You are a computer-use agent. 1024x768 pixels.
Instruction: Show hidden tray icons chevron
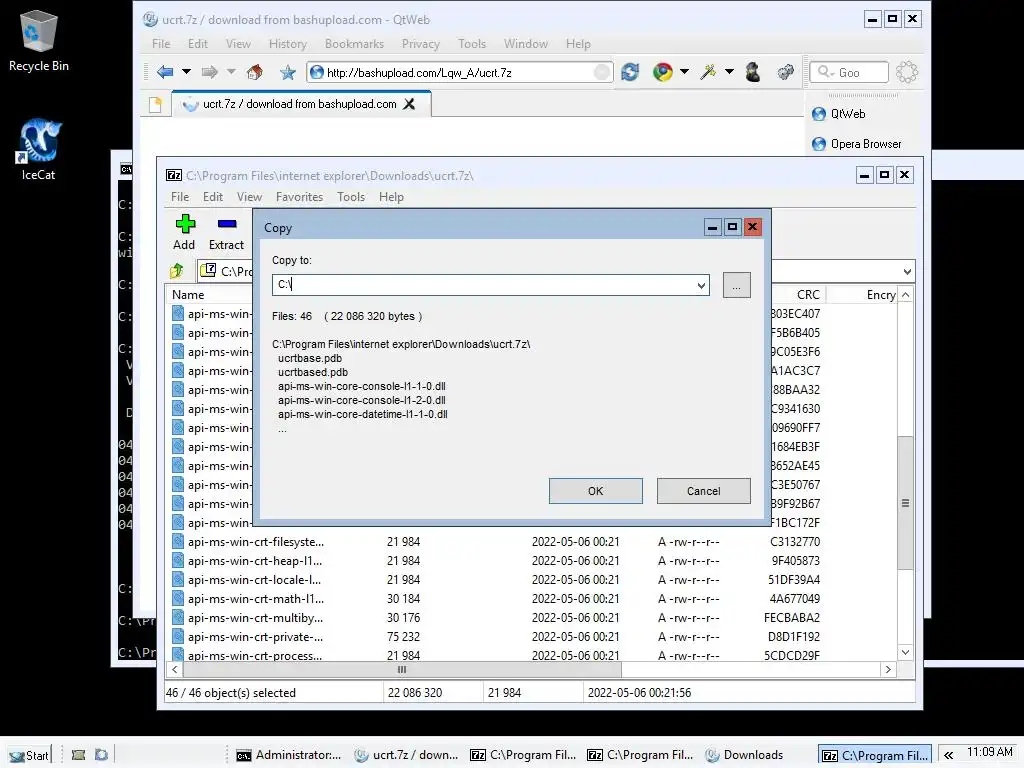click(948, 755)
